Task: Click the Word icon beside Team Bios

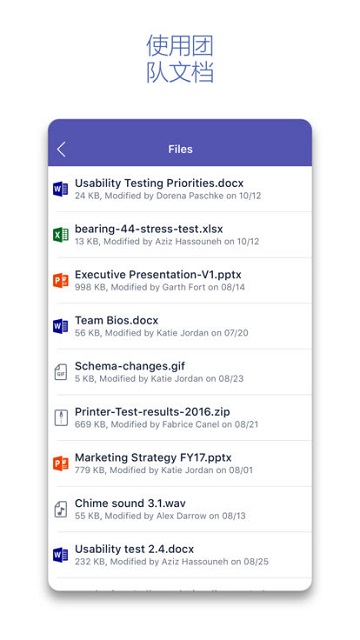Action: (60, 326)
